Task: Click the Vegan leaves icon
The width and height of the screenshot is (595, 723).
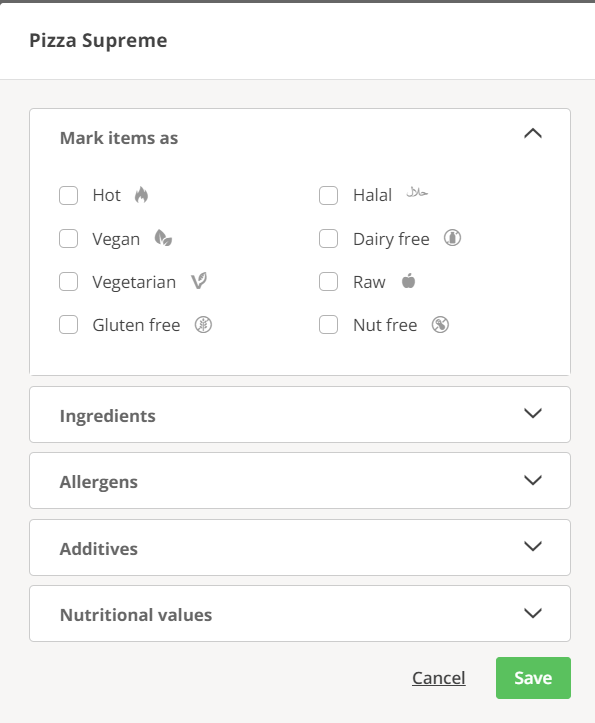Action: pyautogui.click(x=163, y=238)
